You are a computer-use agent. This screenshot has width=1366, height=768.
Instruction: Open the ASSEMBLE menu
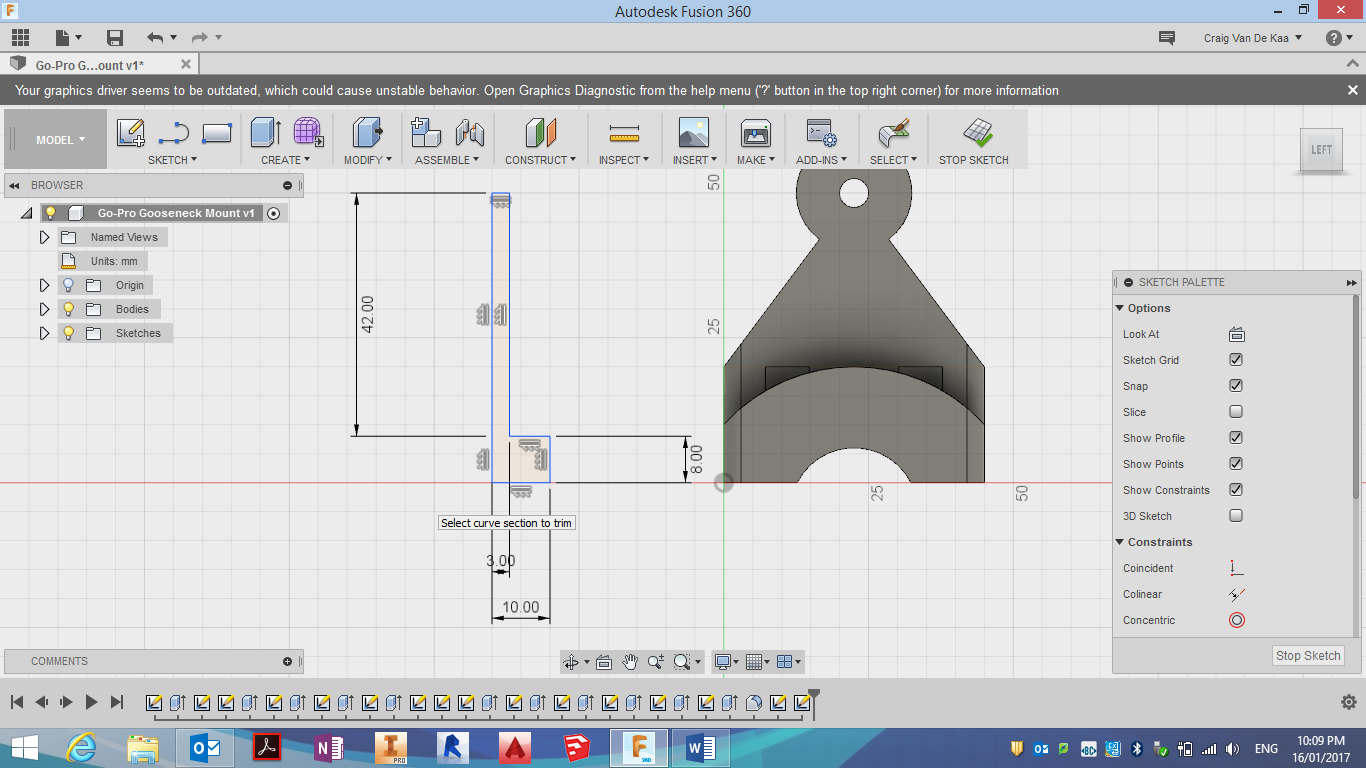click(447, 160)
